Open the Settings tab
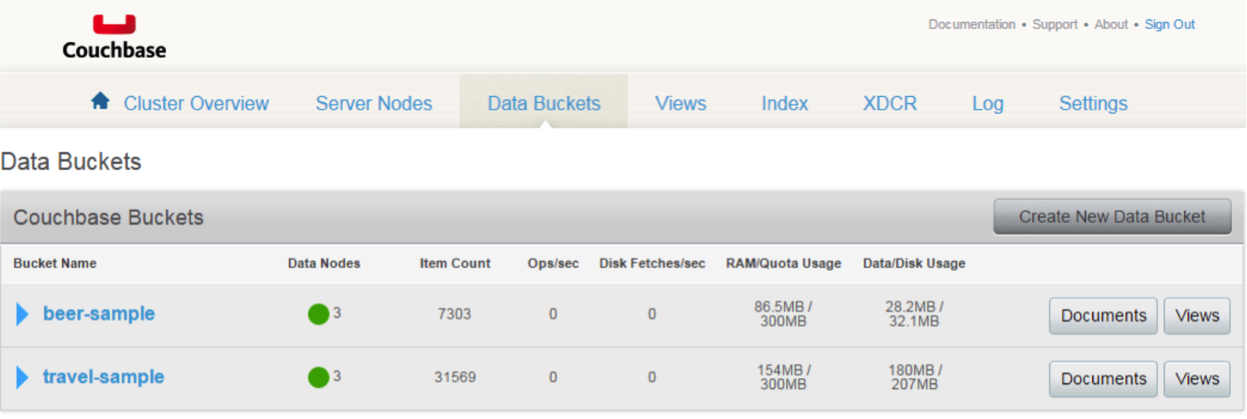The image size is (1247, 419). click(x=1093, y=103)
